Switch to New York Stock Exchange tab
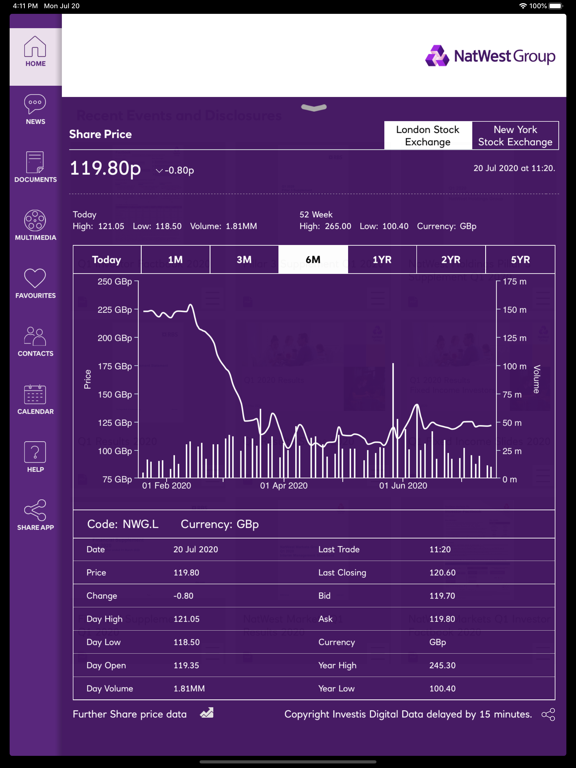This screenshot has height=768, width=576. click(x=515, y=136)
